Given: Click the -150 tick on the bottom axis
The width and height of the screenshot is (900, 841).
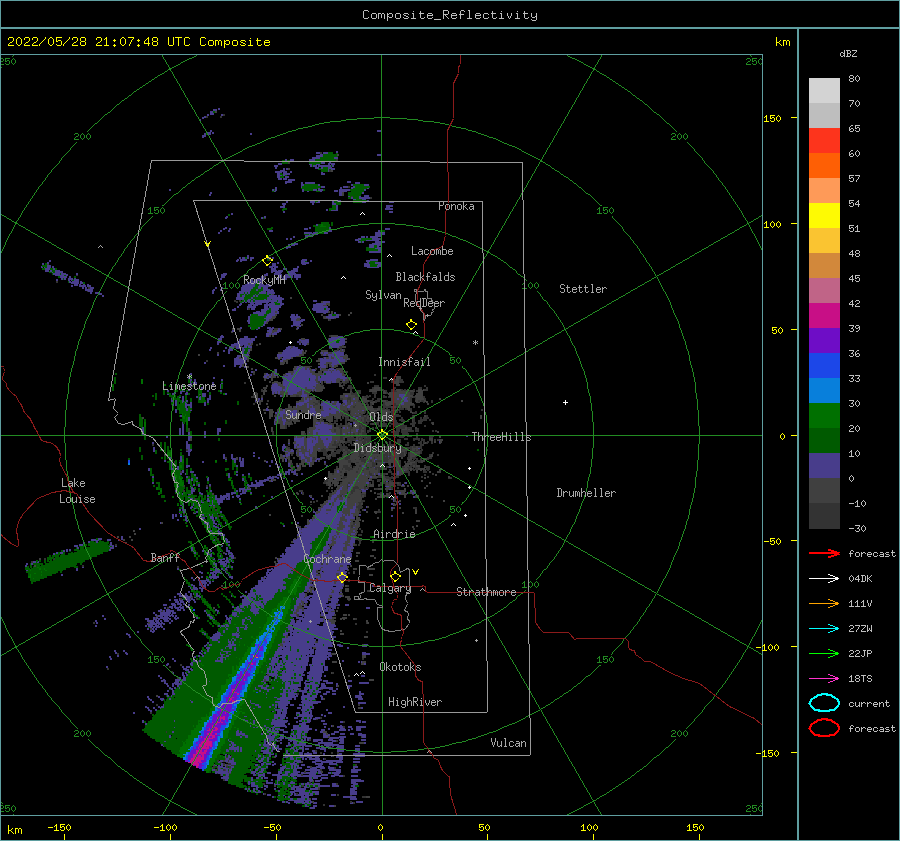Looking at the screenshot, I should [59, 828].
